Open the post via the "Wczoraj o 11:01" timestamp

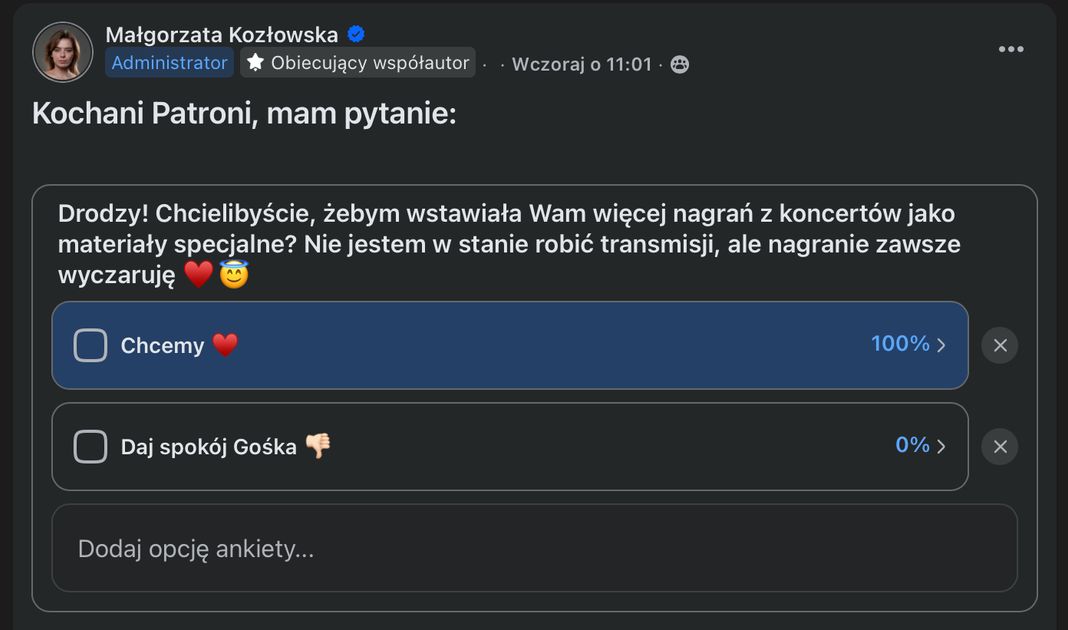tap(581, 64)
